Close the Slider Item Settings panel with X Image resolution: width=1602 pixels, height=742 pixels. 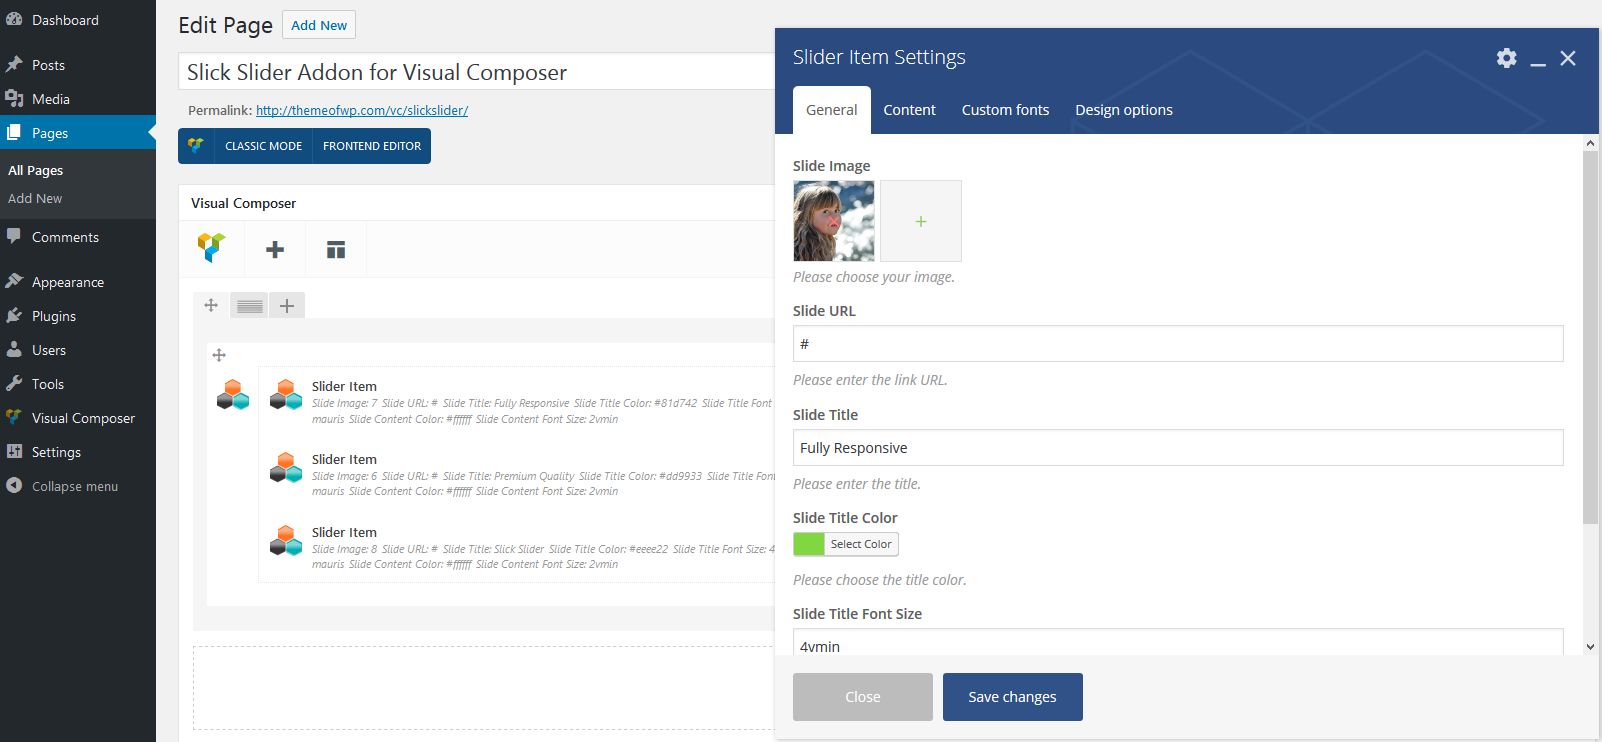pyautogui.click(x=1568, y=58)
